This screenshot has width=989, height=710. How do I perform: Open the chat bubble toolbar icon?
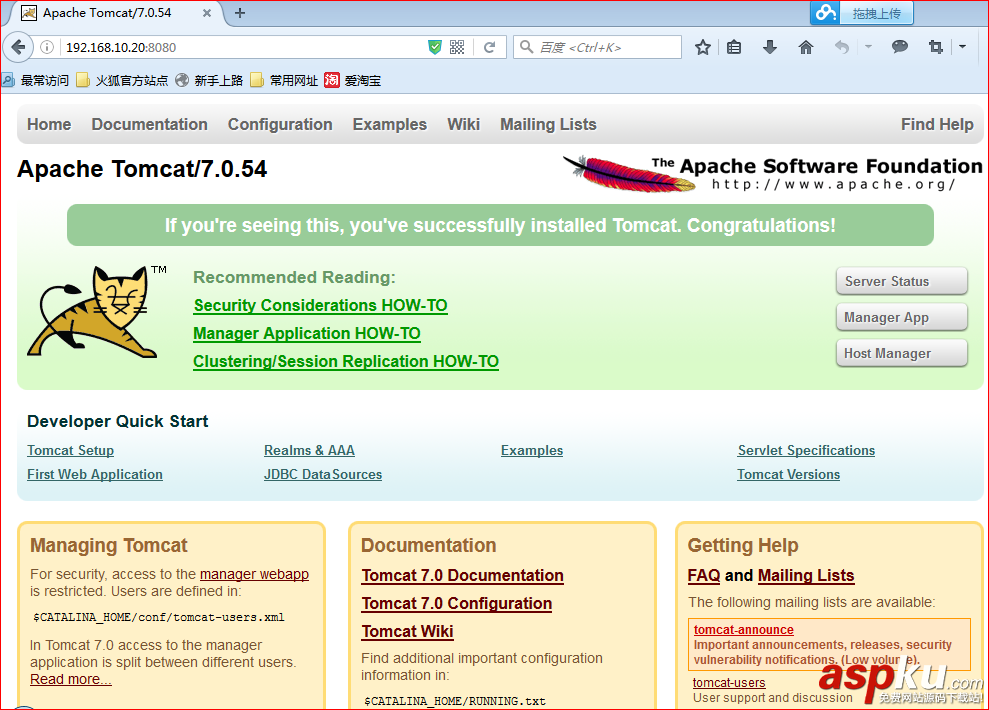(x=900, y=47)
